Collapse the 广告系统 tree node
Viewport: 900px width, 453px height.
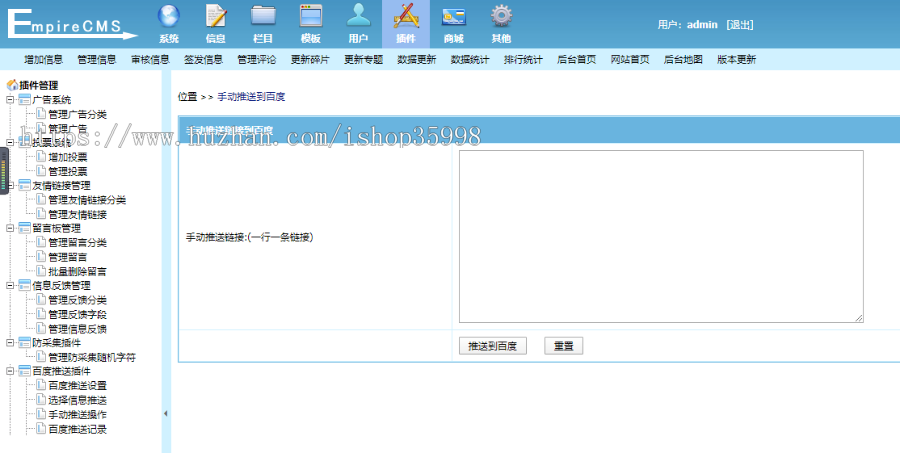(10, 99)
